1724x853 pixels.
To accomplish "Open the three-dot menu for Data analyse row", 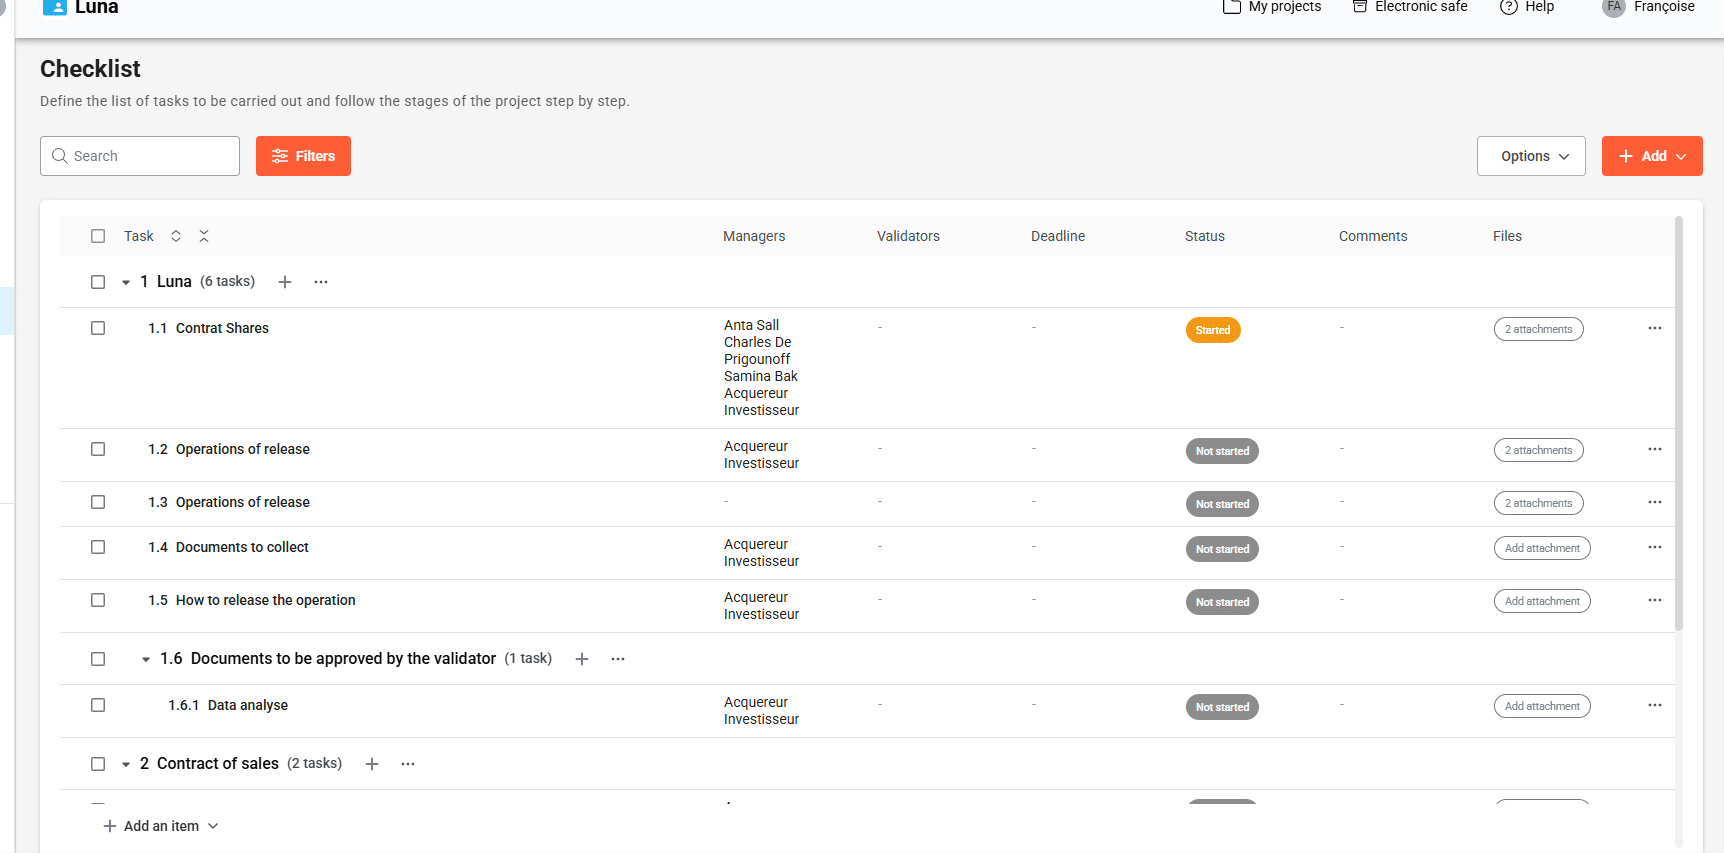I will pos(1654,705).
